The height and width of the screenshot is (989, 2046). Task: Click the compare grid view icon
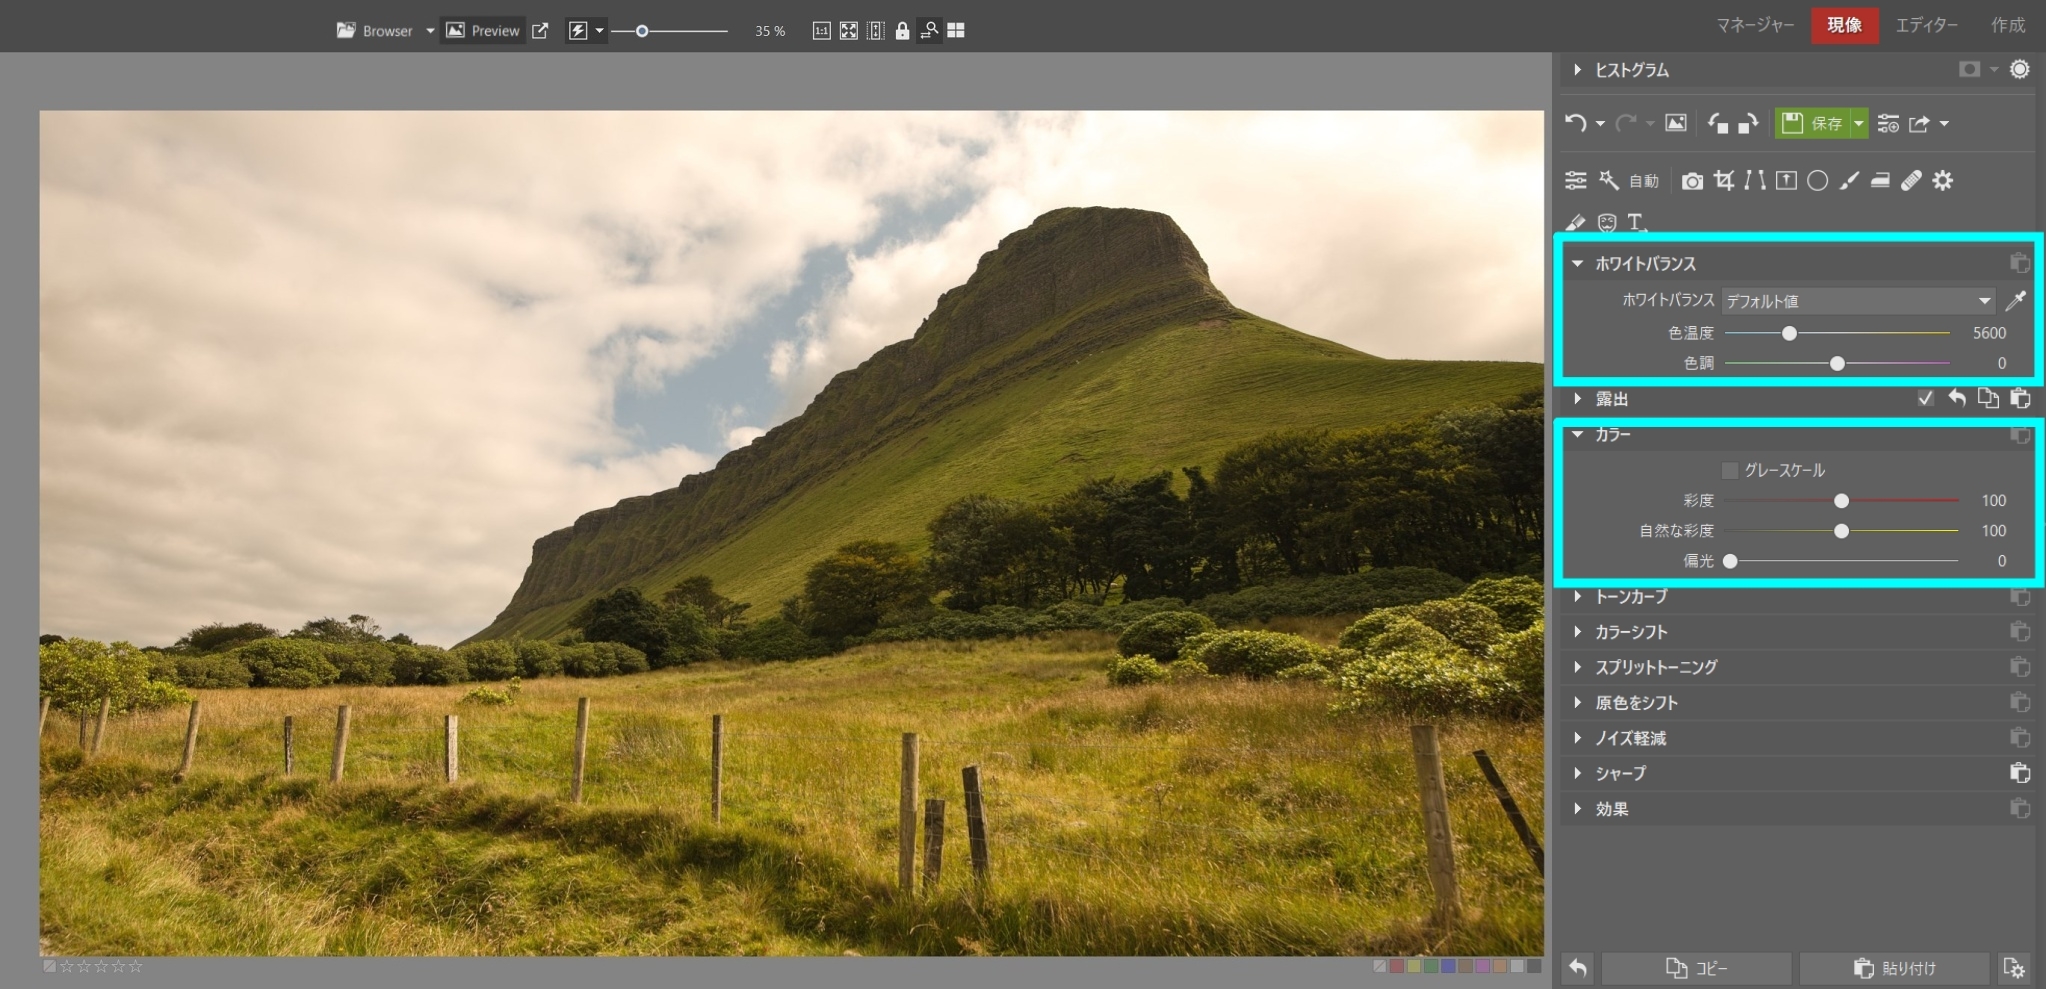[x=956, y=31]
